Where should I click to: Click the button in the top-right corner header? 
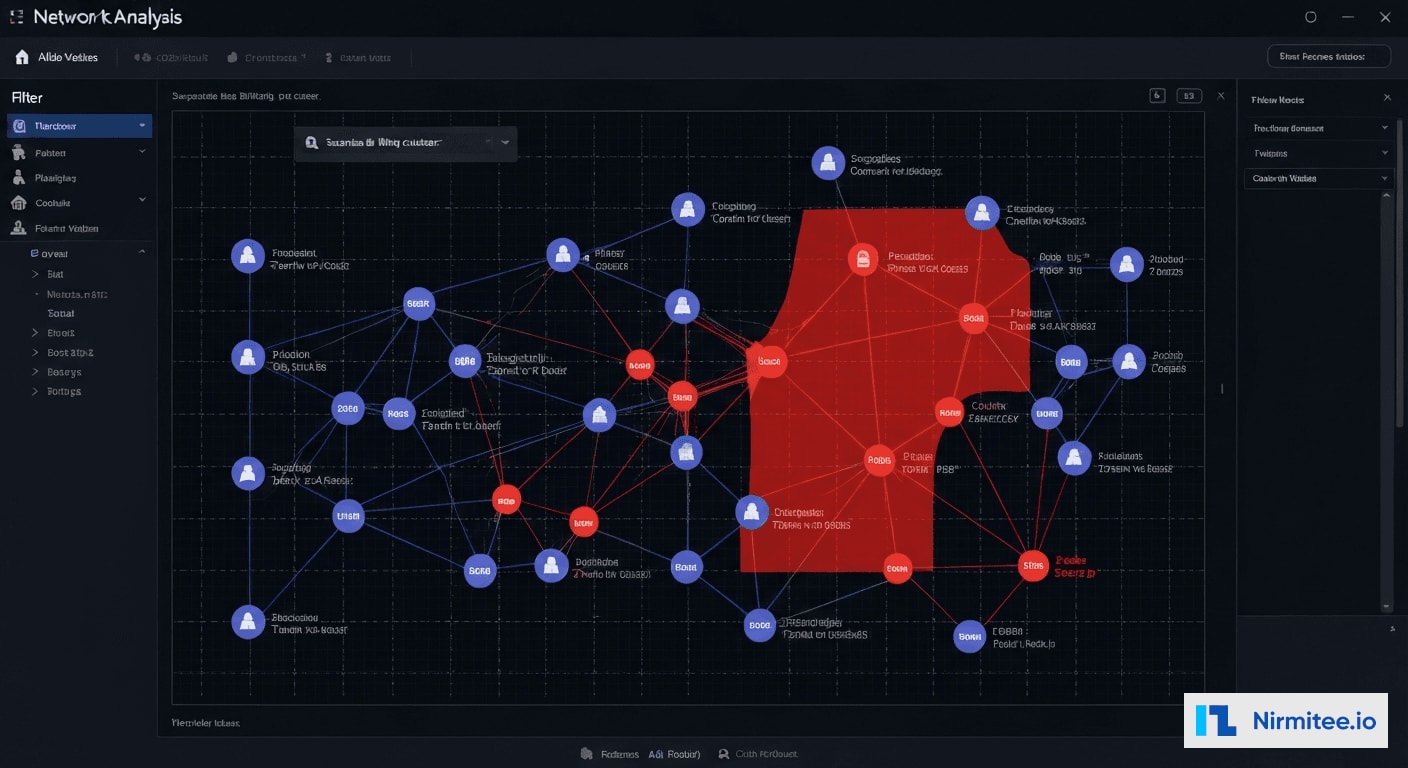coord(1328,56)
